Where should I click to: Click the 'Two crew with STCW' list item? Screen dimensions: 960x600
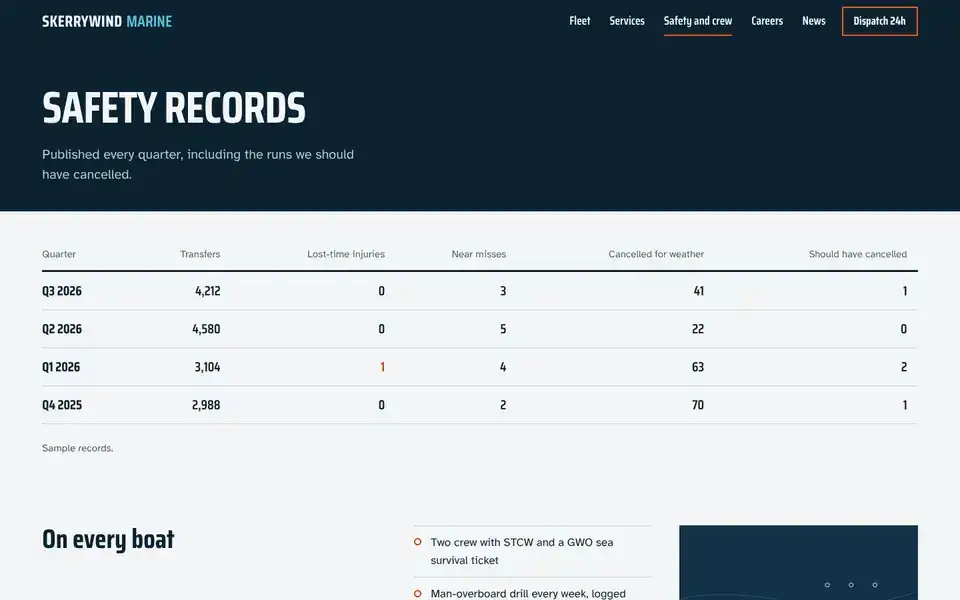pos(533,551)
